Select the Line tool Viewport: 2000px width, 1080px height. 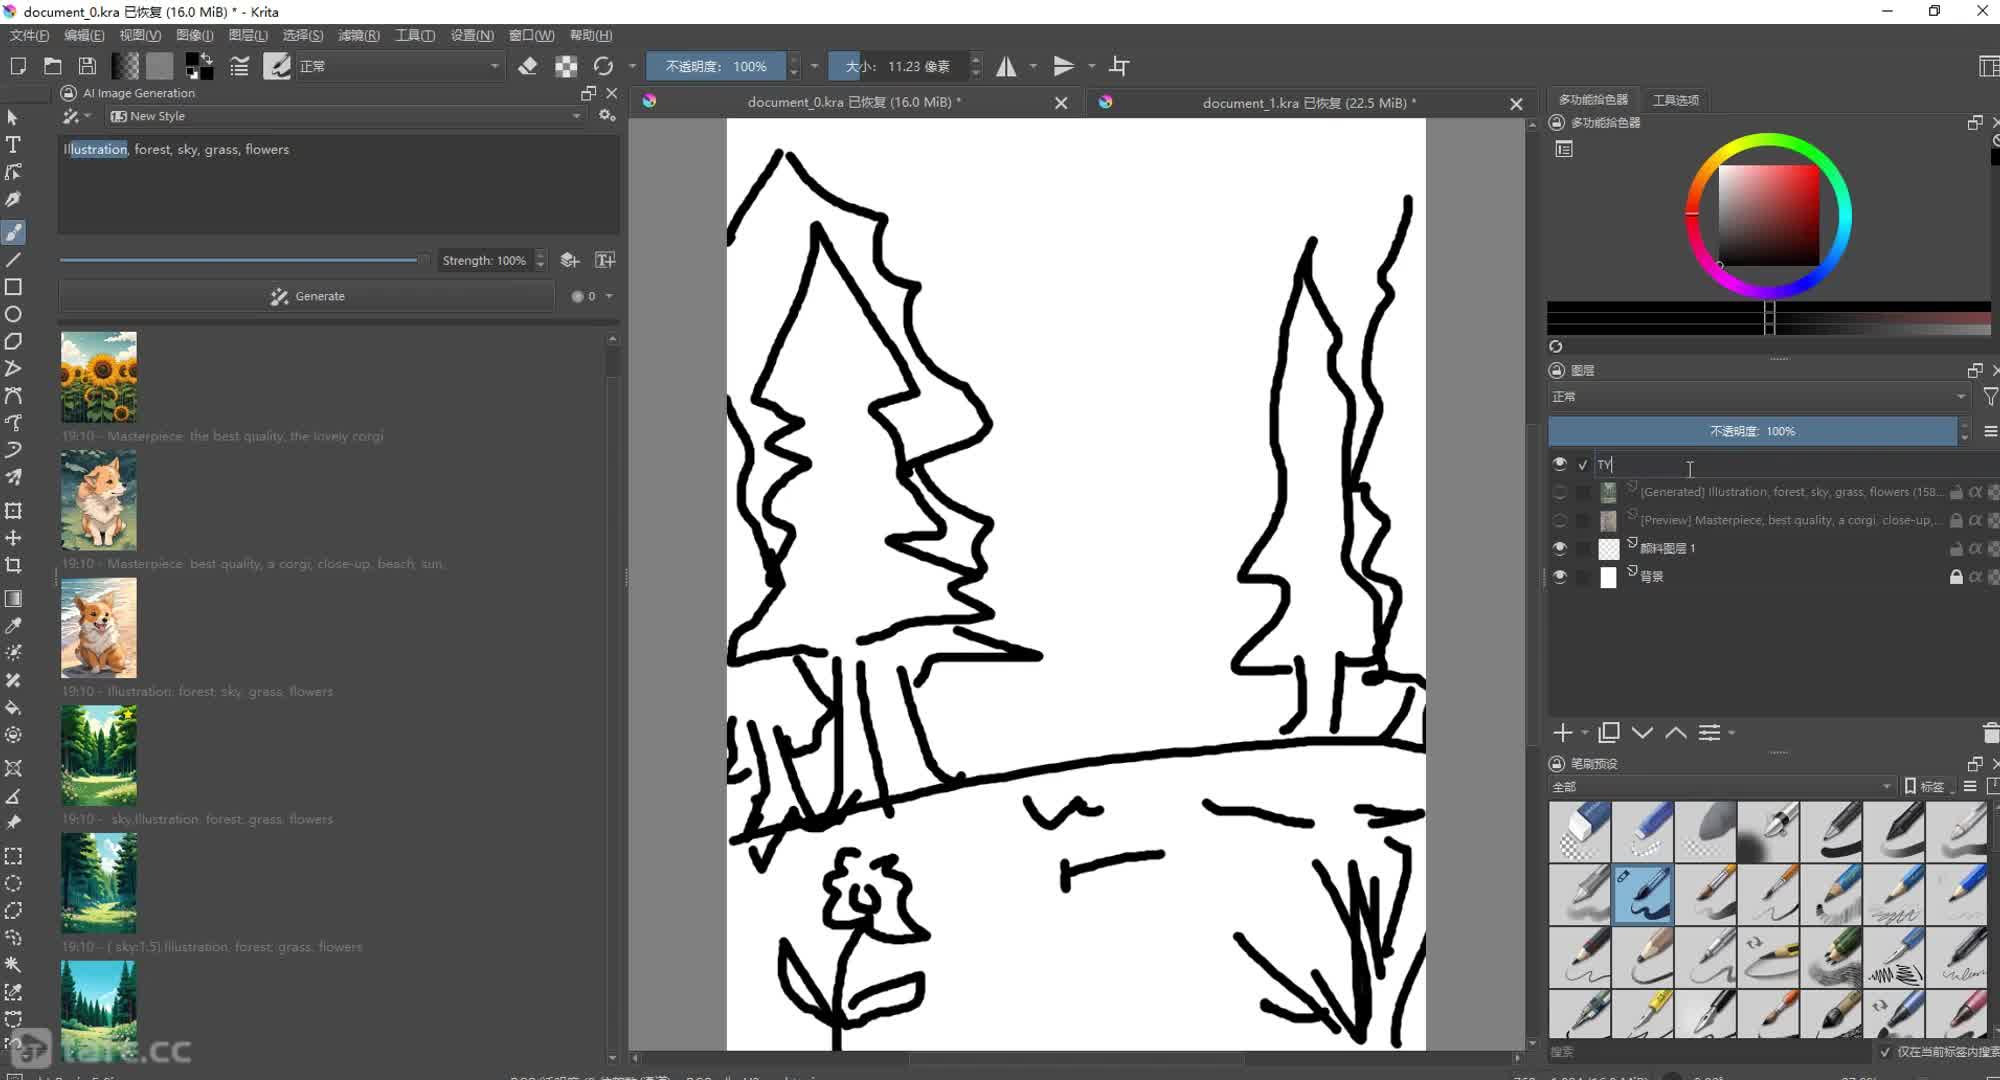pyautogui.click(x=13, y=260)
